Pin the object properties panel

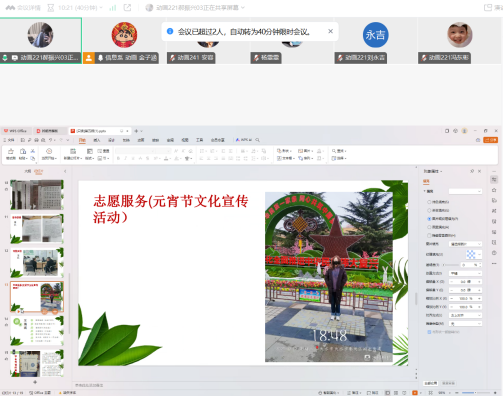pyautogui.click(x=472, y=171)
